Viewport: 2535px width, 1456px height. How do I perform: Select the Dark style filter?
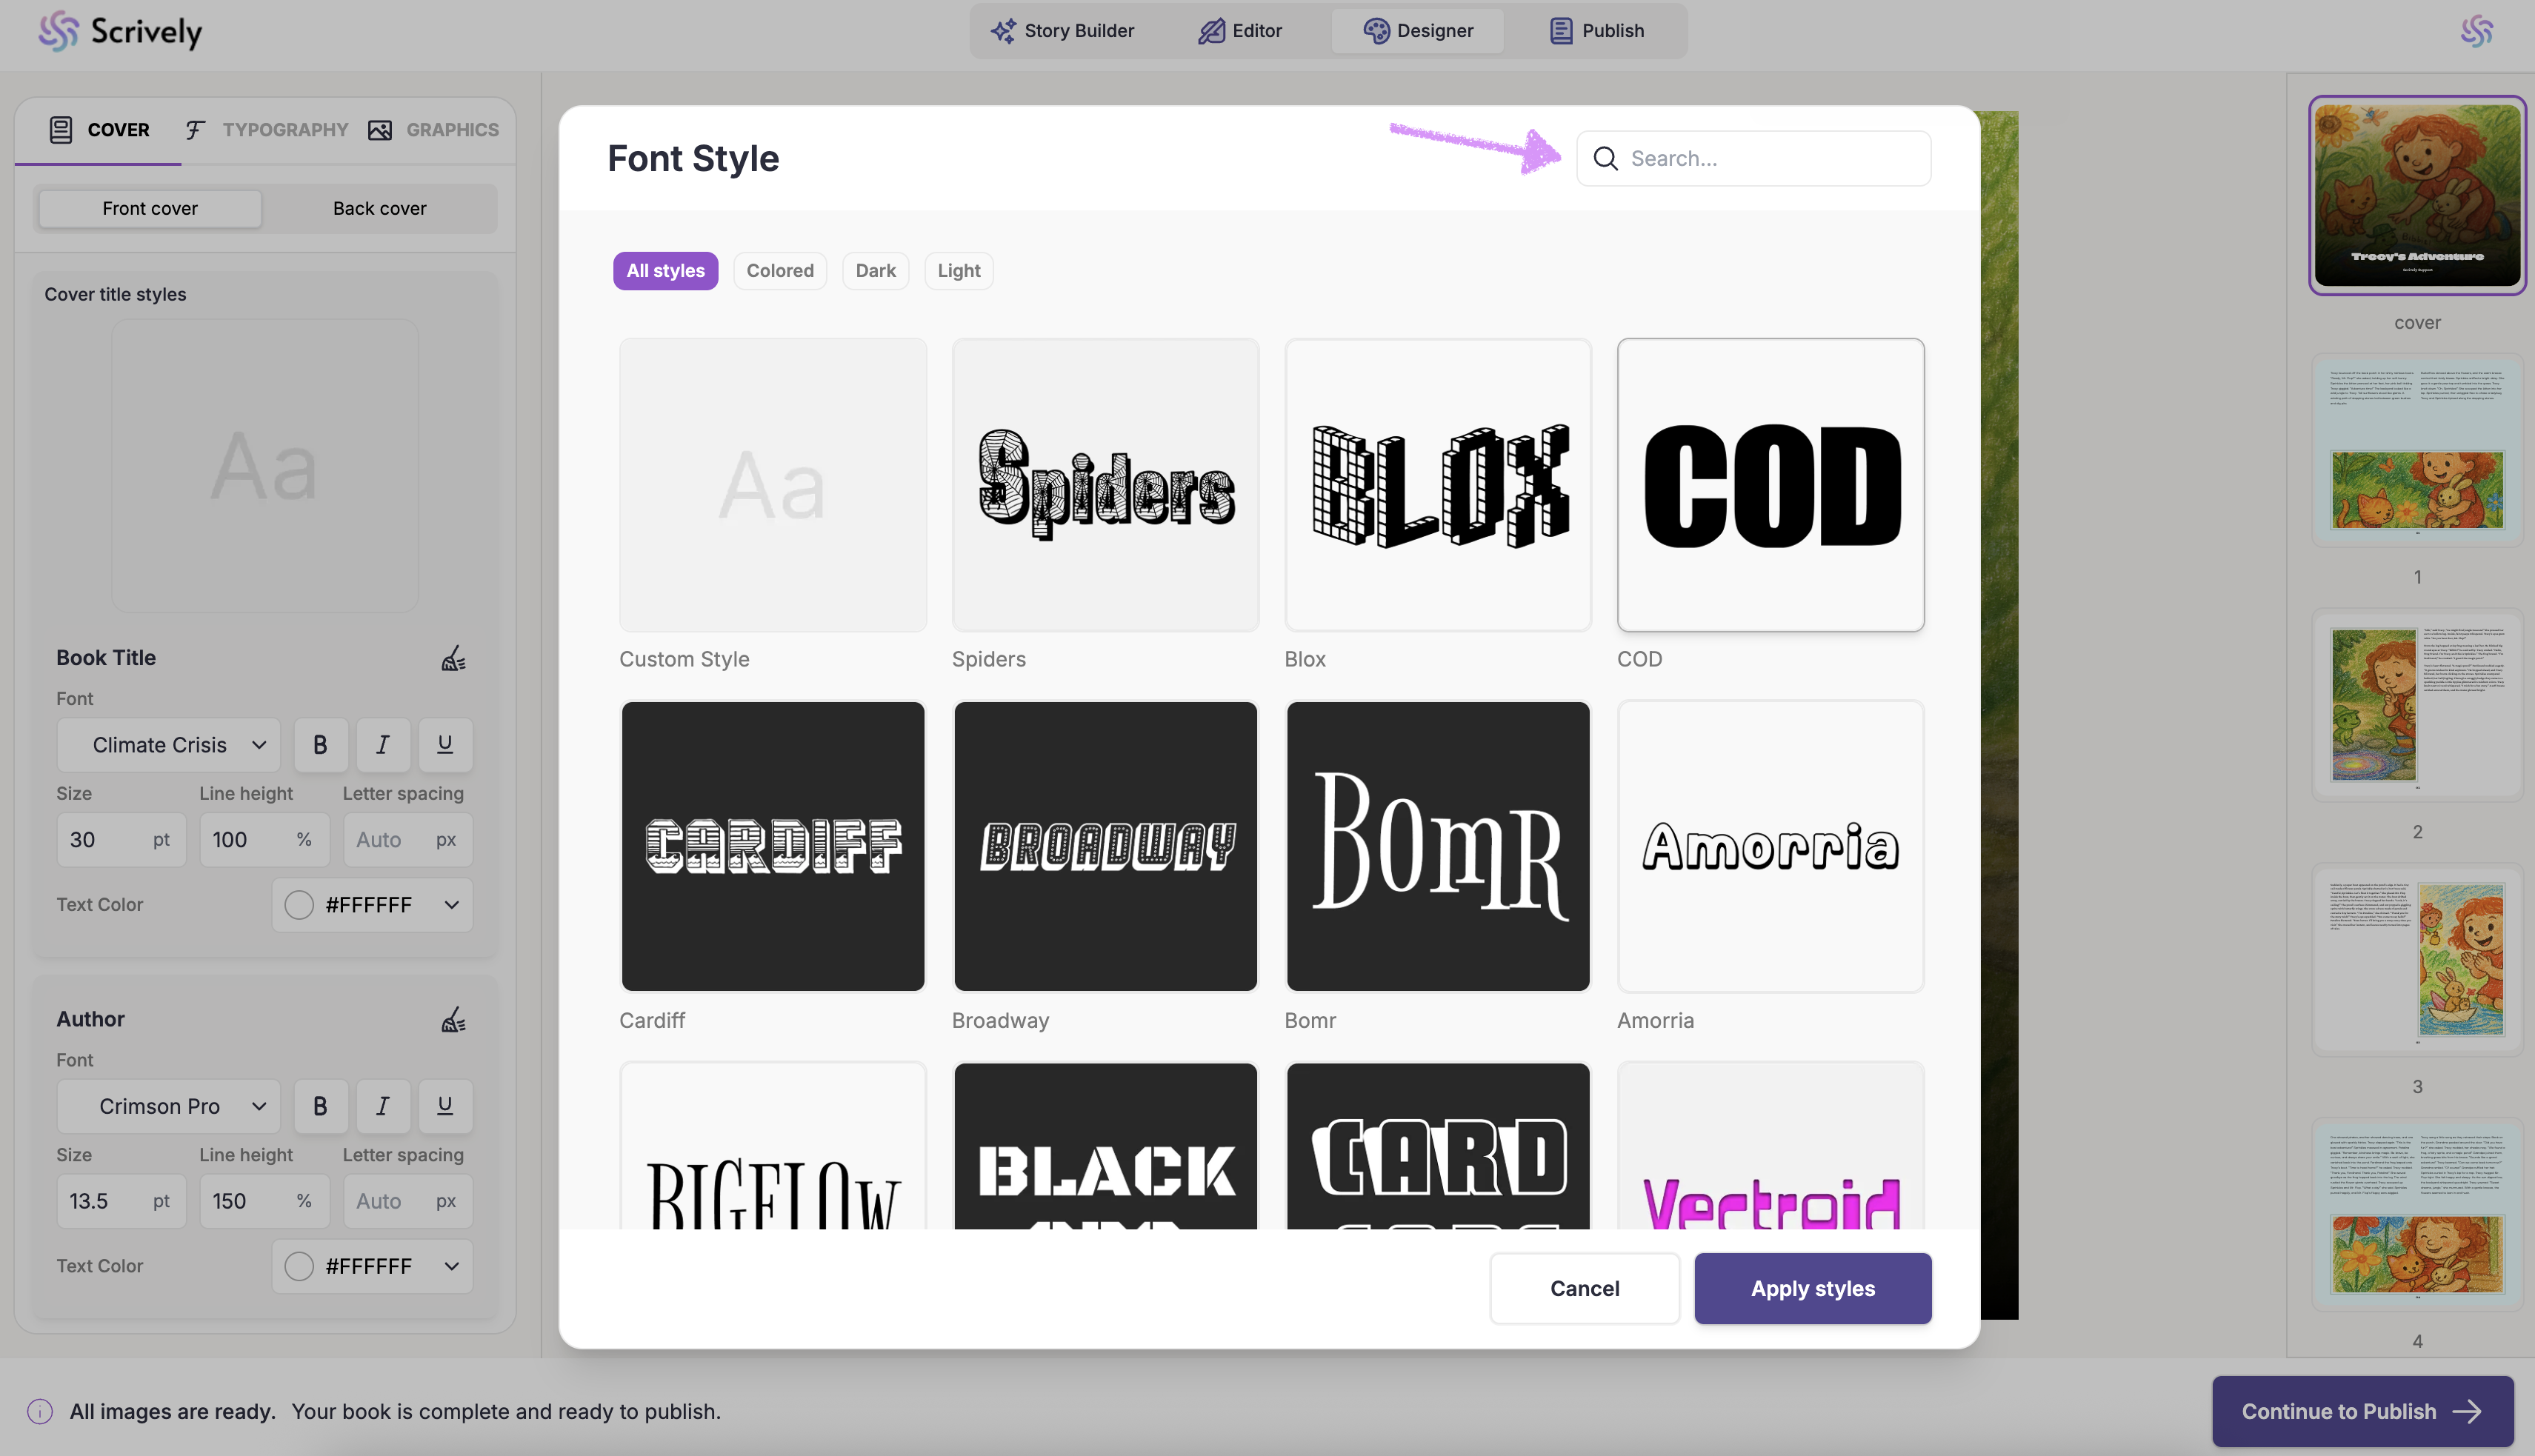[875, 271]
